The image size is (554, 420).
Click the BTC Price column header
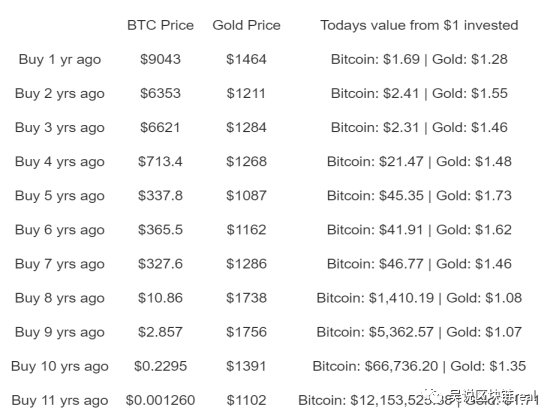[x=160, y=25]
